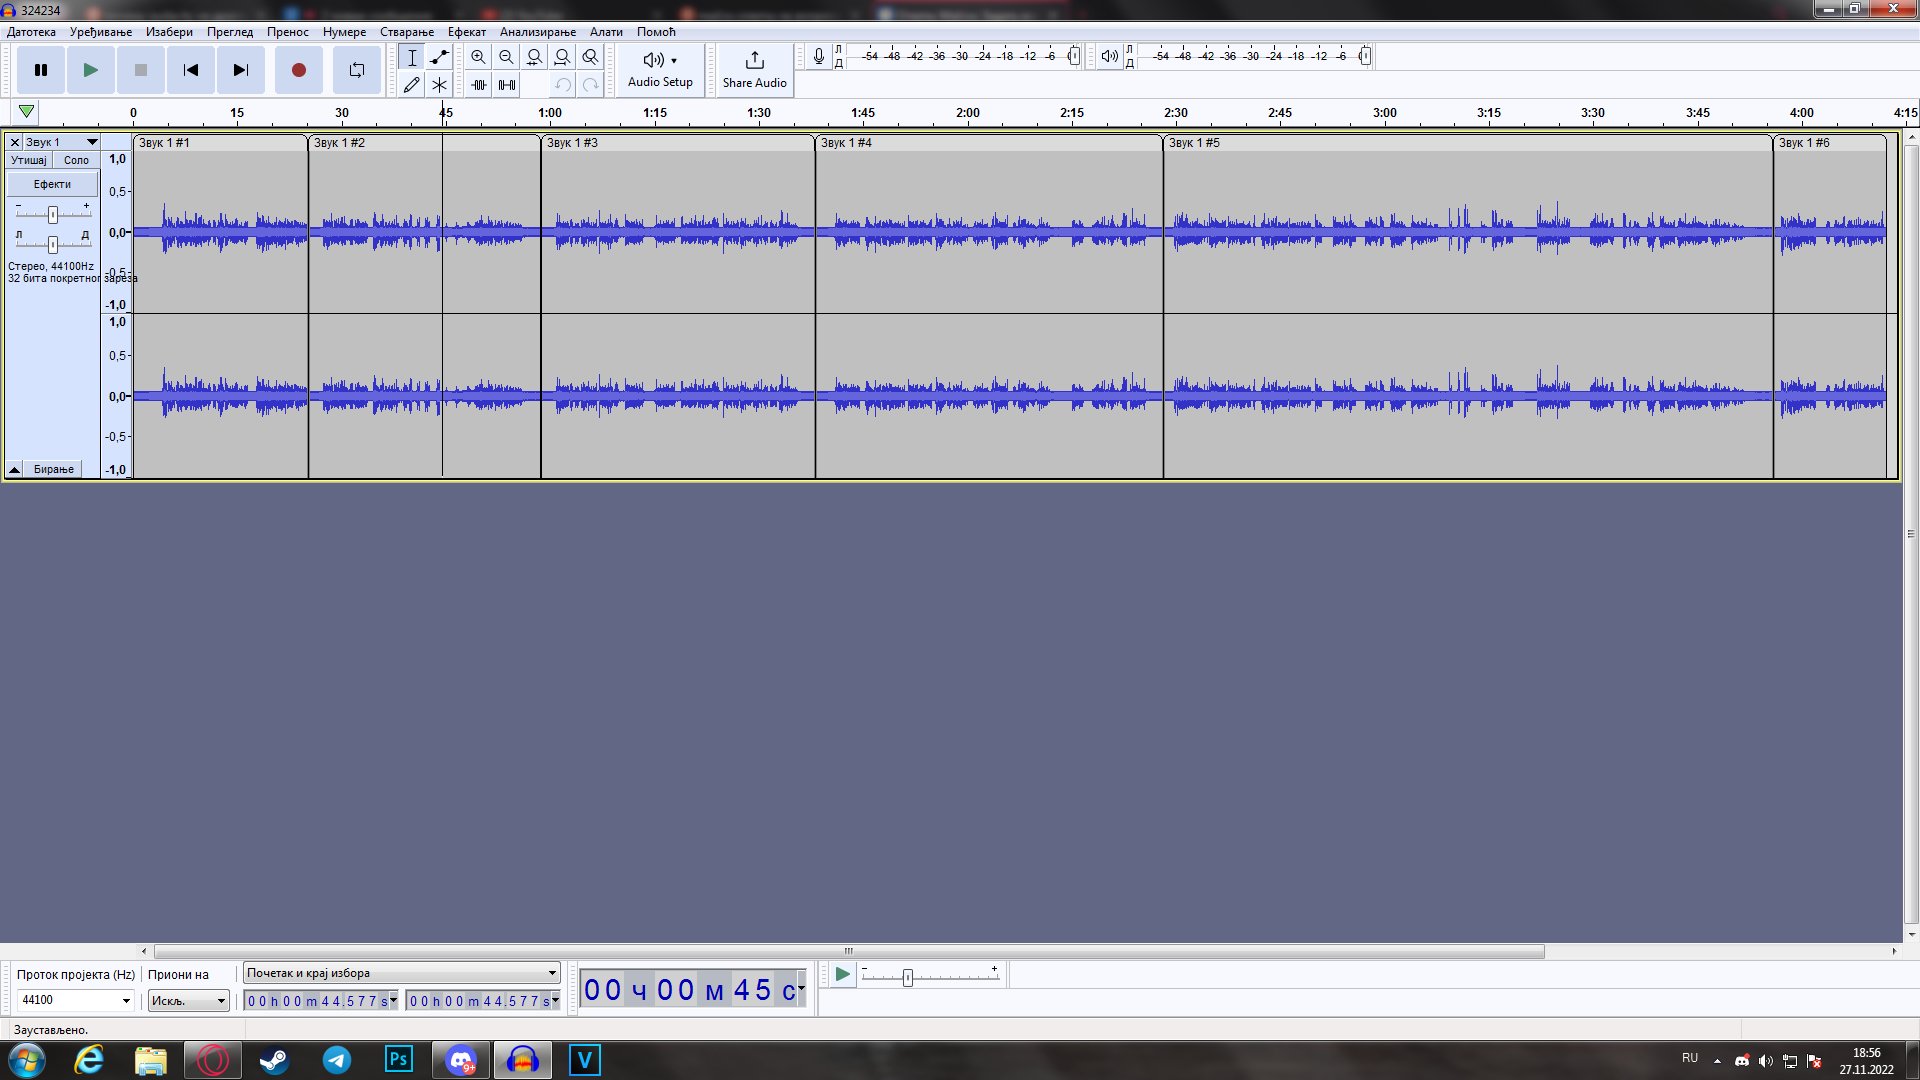Select the Multi-tool asterisk icon
Viewport: 1920px width, 1080px height.
coord(439,85)
